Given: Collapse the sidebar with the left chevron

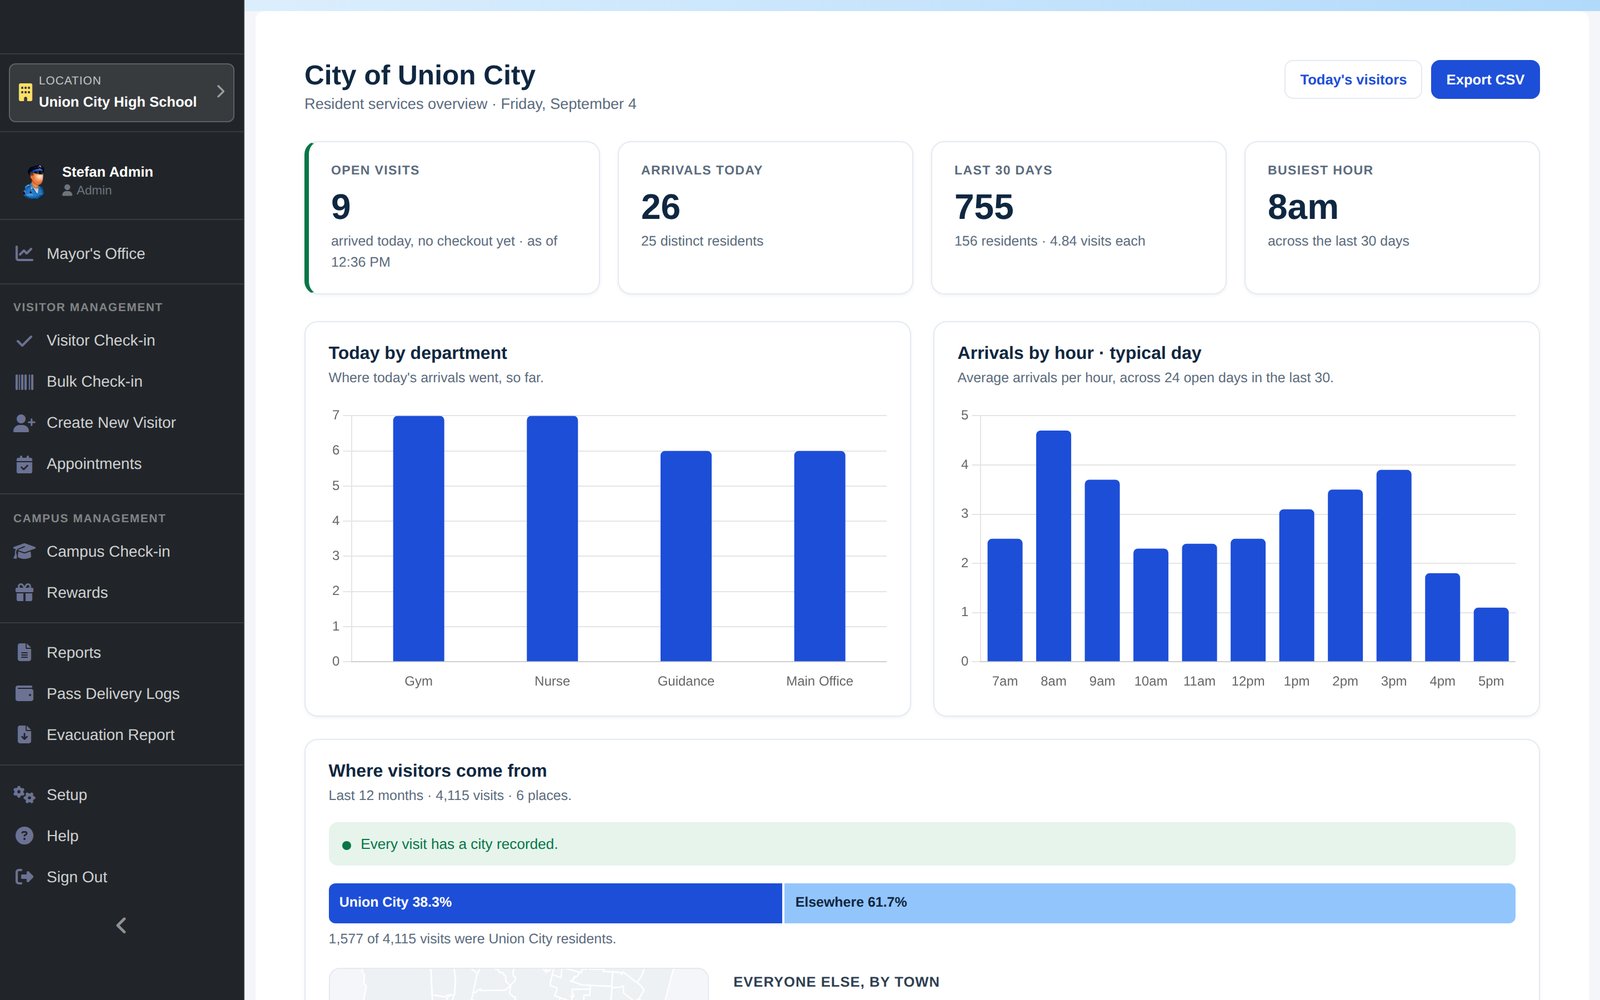Looking at the screenshot, I should (x=121, y=926).
